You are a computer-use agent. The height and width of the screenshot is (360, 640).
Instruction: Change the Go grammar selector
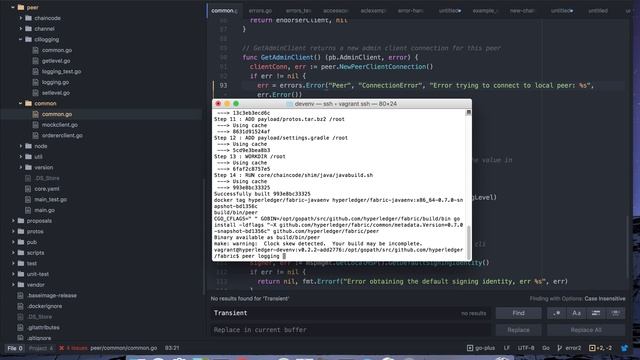546,348
